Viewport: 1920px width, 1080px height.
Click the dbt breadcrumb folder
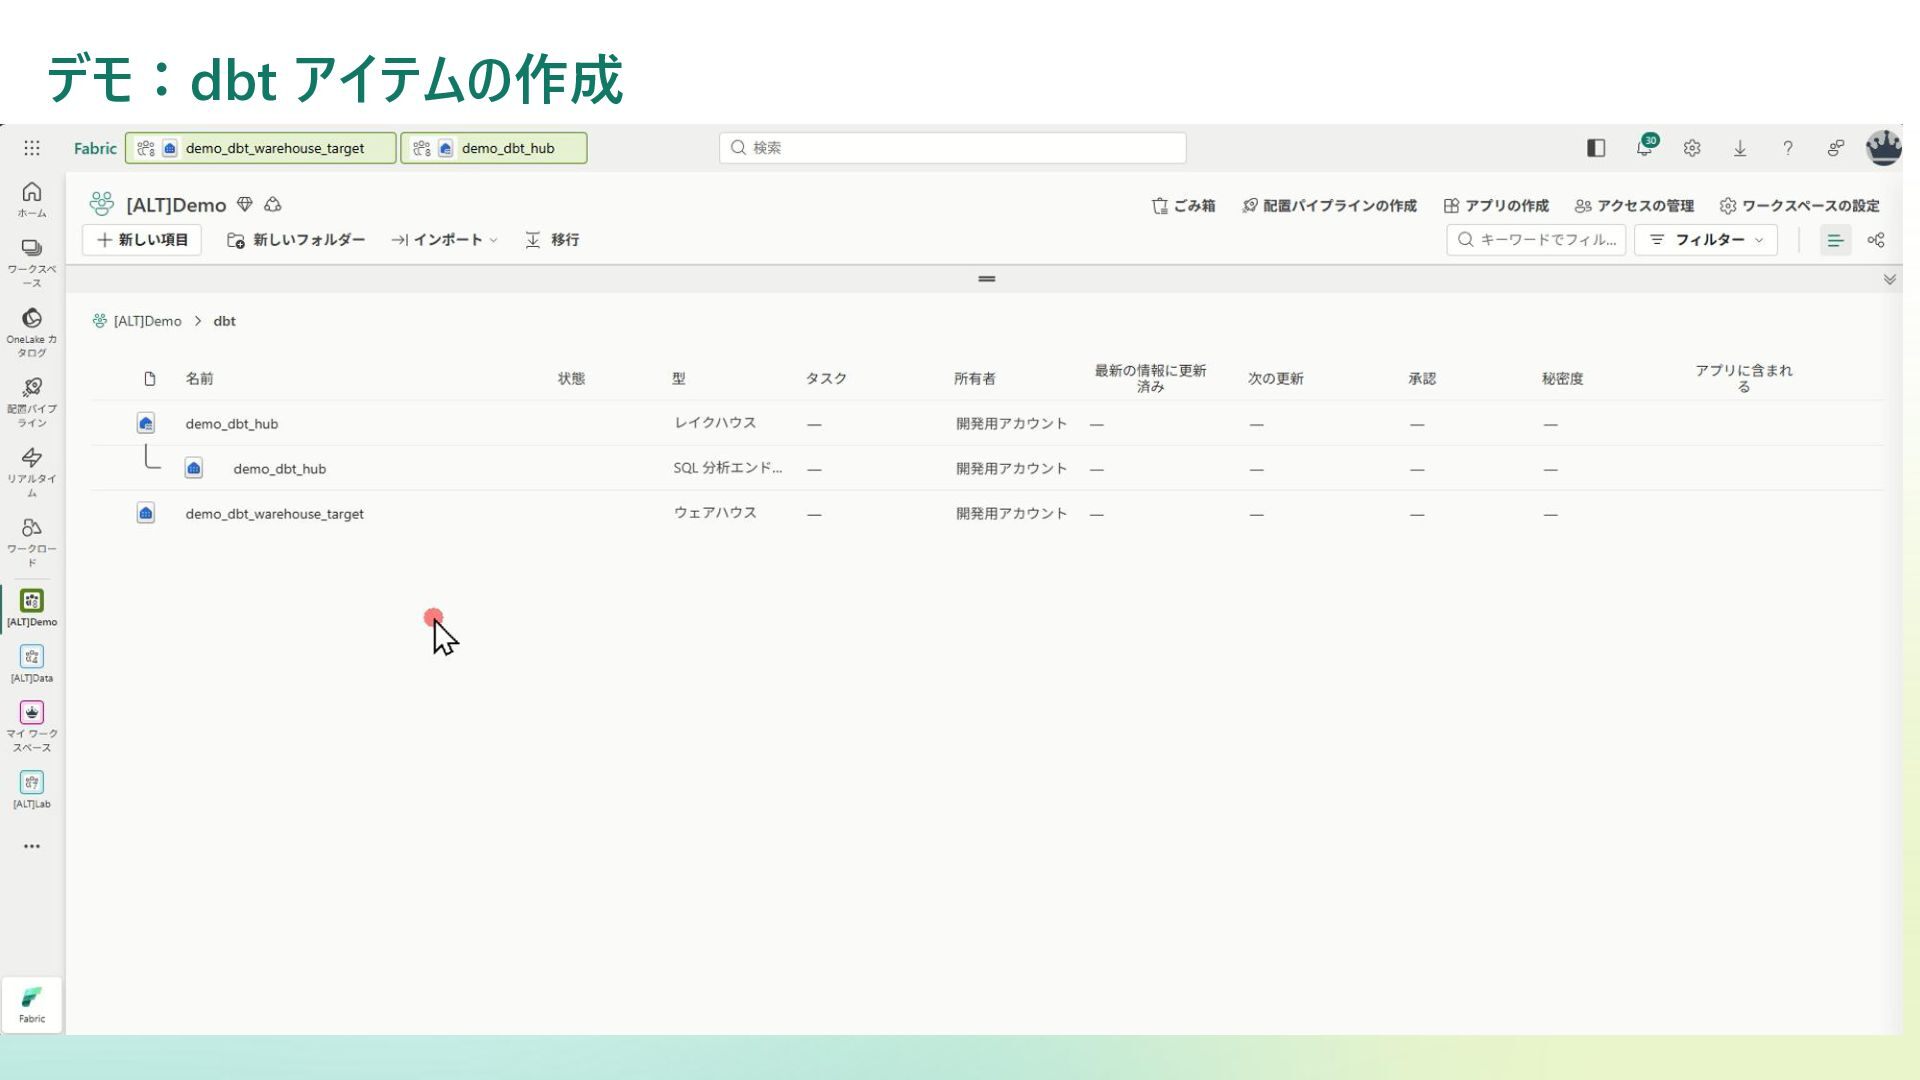[x=224, y=321]
